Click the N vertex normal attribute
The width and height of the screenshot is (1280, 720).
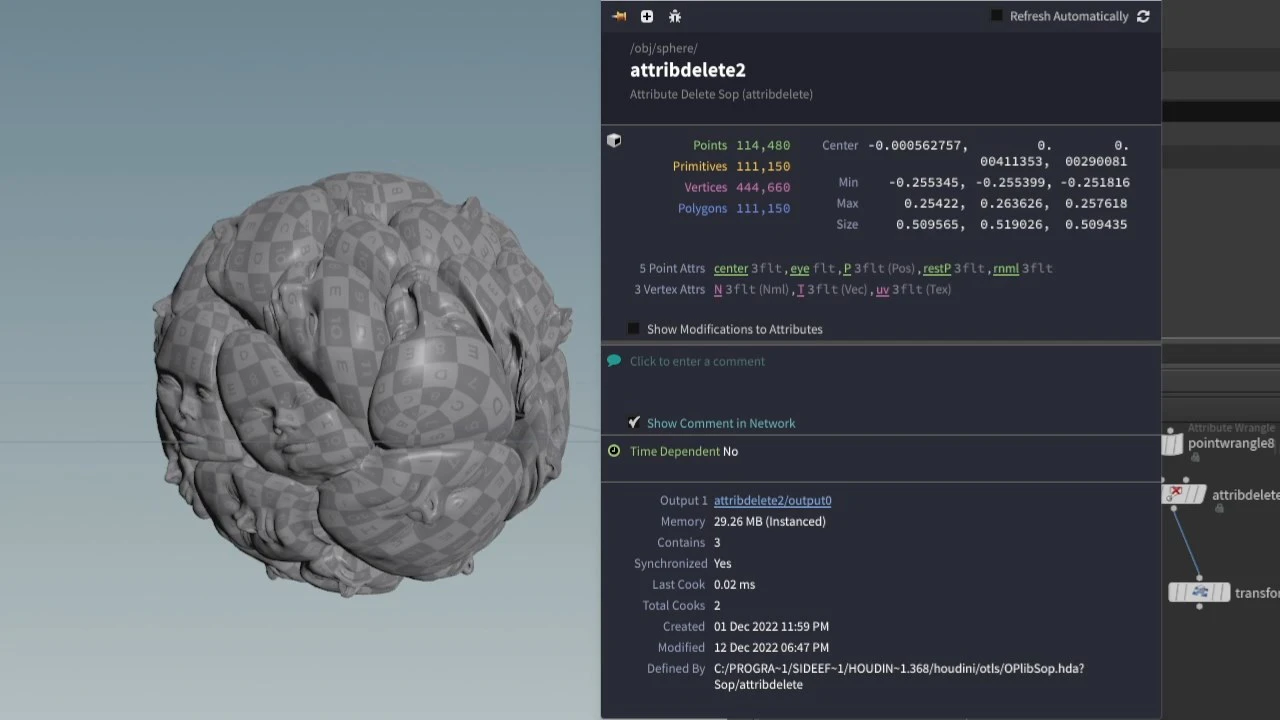pos(718,289)
